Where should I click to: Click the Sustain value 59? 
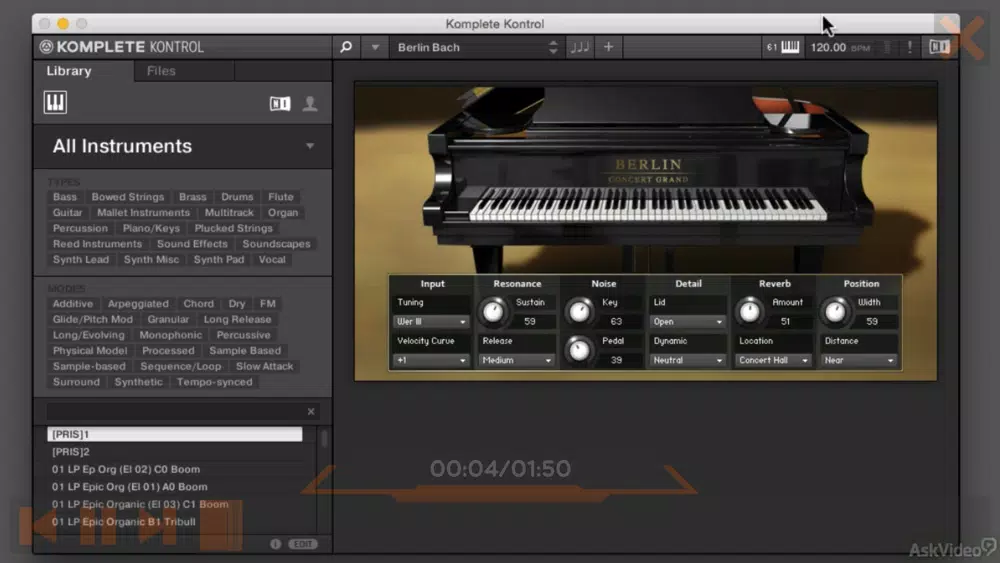tap(530, 322)
